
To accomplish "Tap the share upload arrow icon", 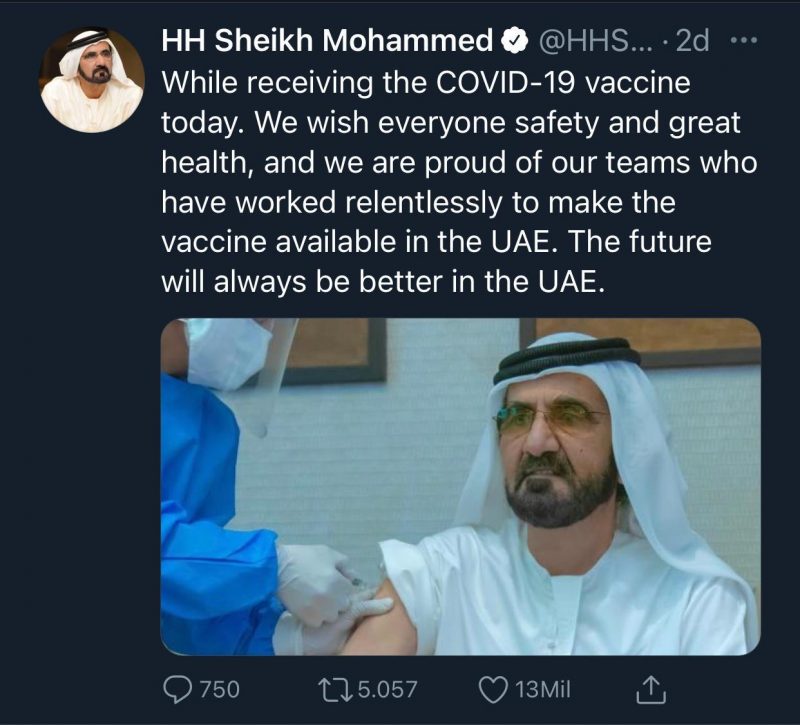I will (x=650, y=689).
